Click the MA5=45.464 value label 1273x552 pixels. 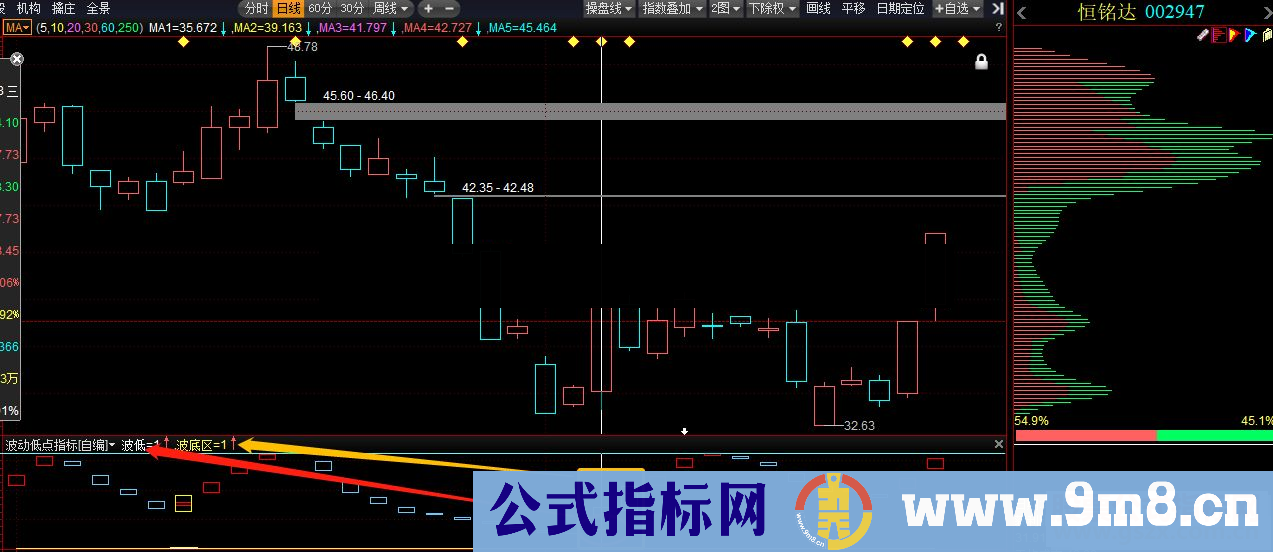523,28
